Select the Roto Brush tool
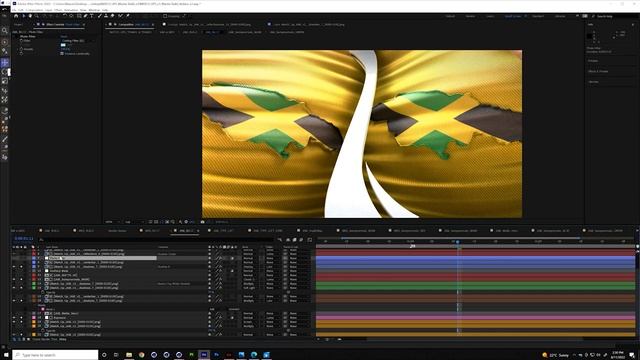Viewport: 640px width, 360px height. pos(120,16)
